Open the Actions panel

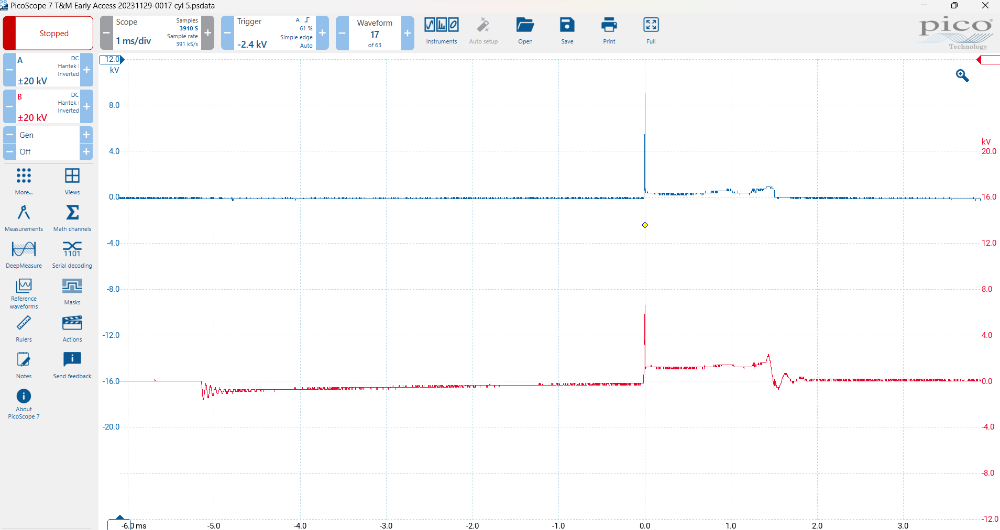[x=72, y=327]
